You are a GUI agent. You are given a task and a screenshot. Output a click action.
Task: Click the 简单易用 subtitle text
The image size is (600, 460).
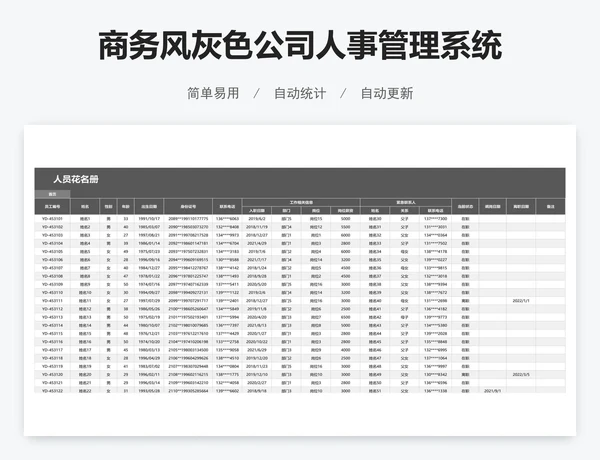(x=213, y=93)
